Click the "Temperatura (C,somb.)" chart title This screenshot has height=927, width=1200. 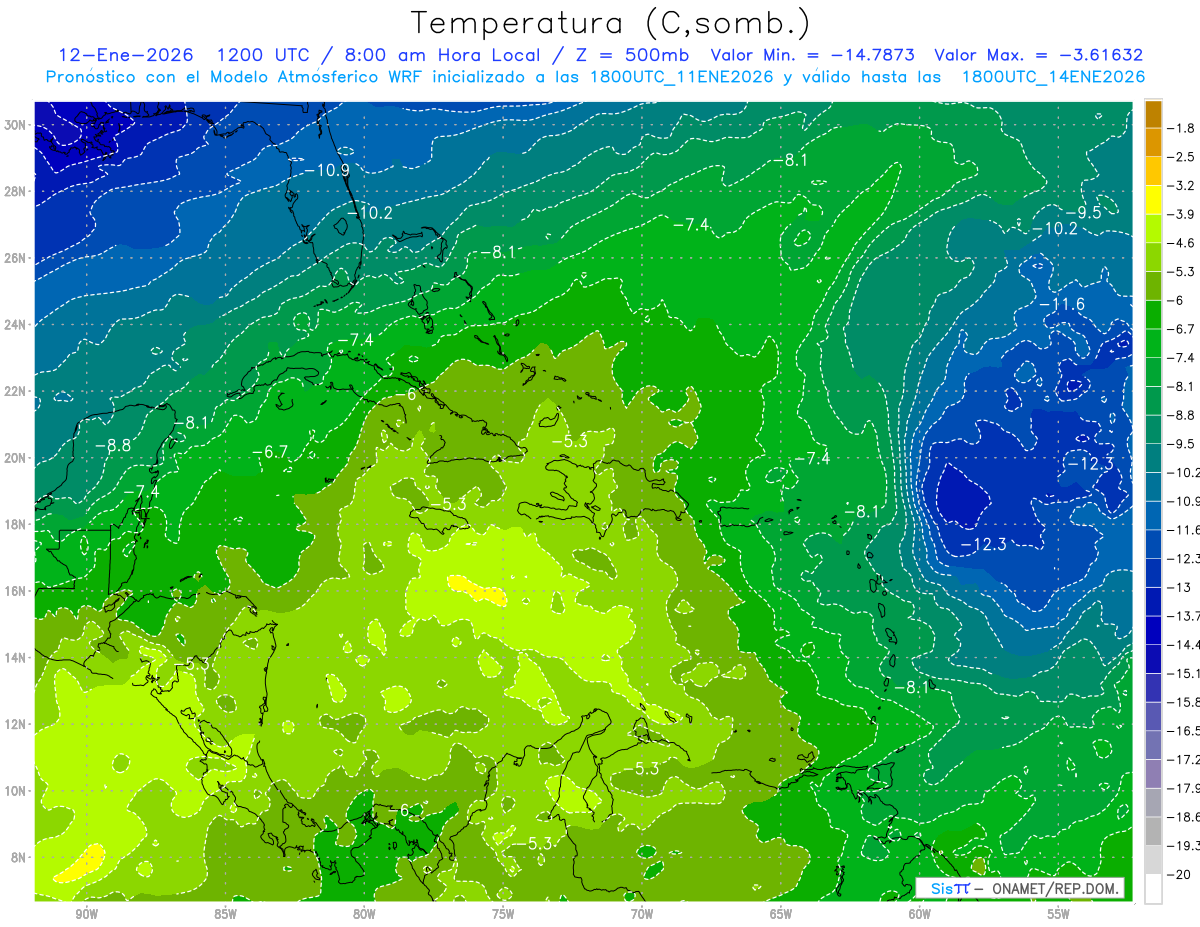(610, 23)
